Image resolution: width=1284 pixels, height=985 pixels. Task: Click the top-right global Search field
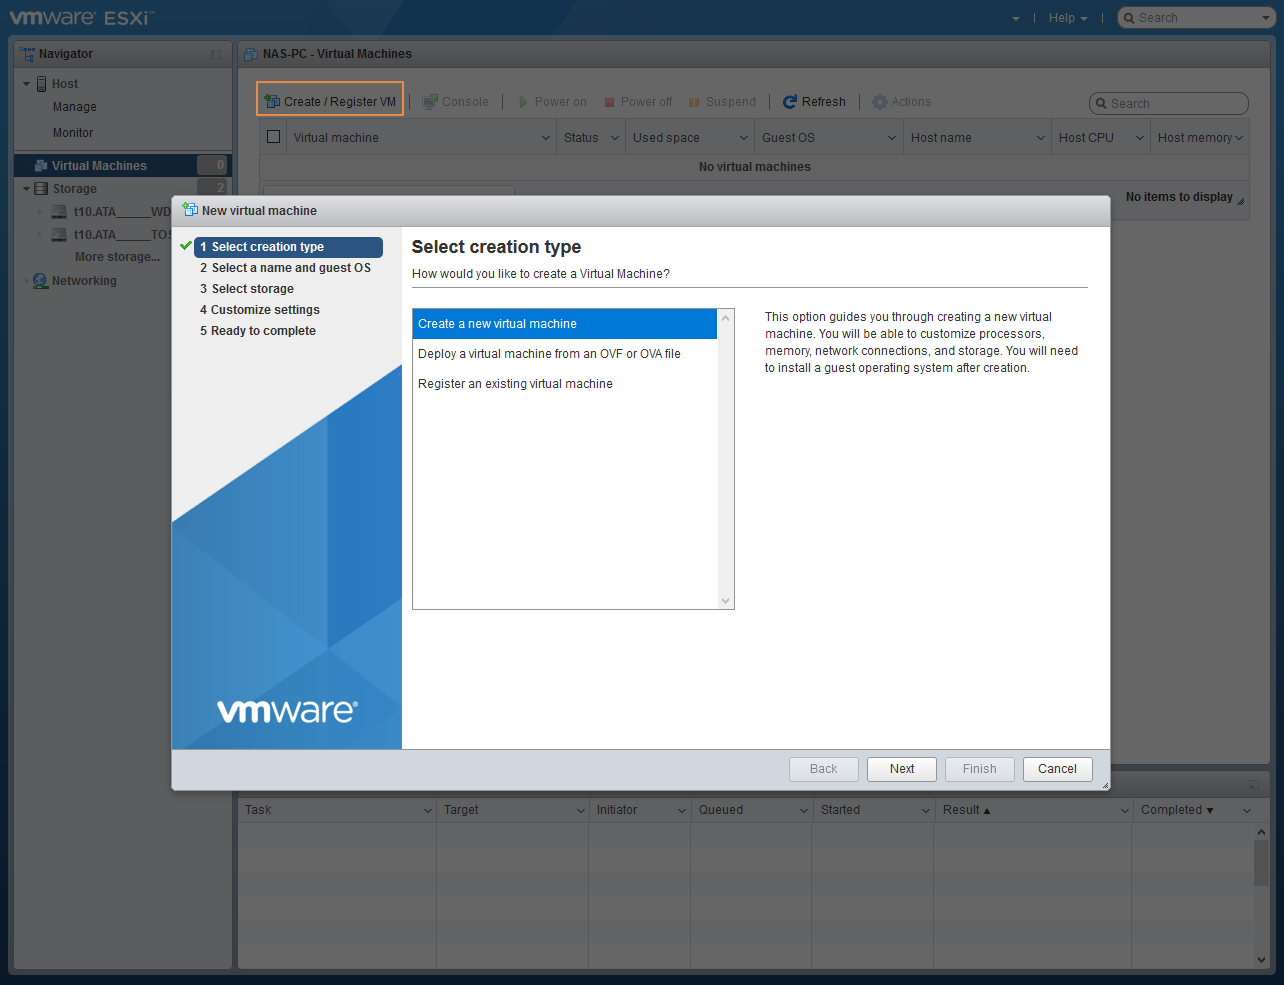1196,18
